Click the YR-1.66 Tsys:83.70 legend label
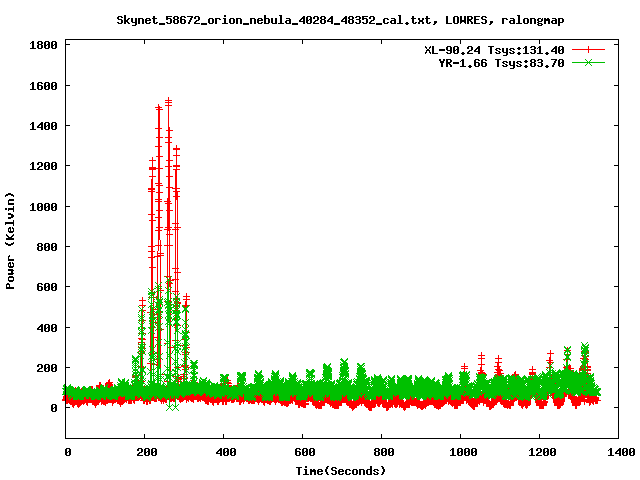The image size is (640, 480). 502,63
